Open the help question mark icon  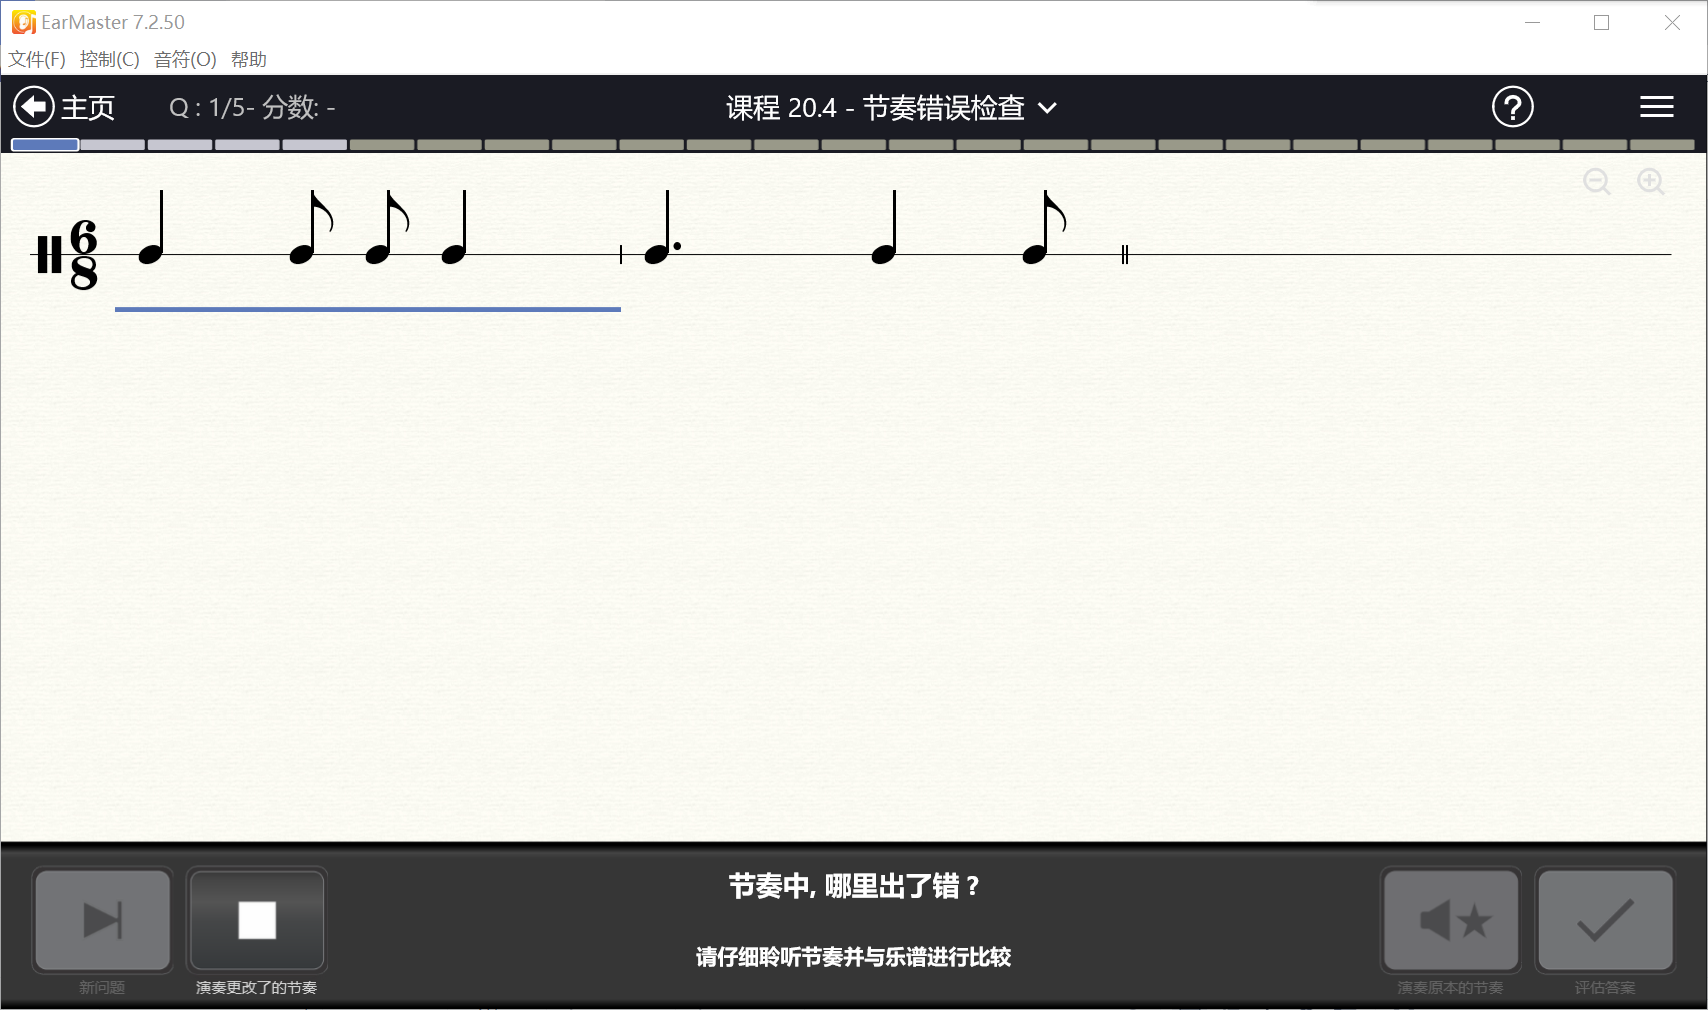[x=1512, y=107]
